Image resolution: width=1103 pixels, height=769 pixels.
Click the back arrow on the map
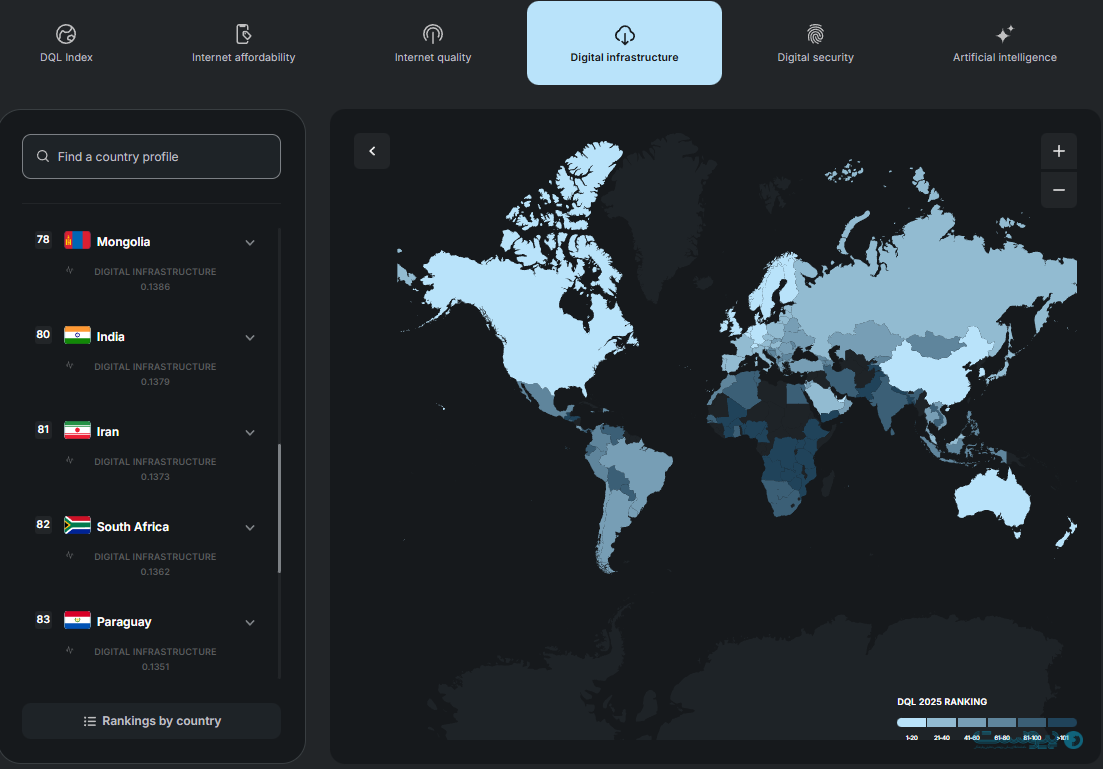tap(372, 151)
